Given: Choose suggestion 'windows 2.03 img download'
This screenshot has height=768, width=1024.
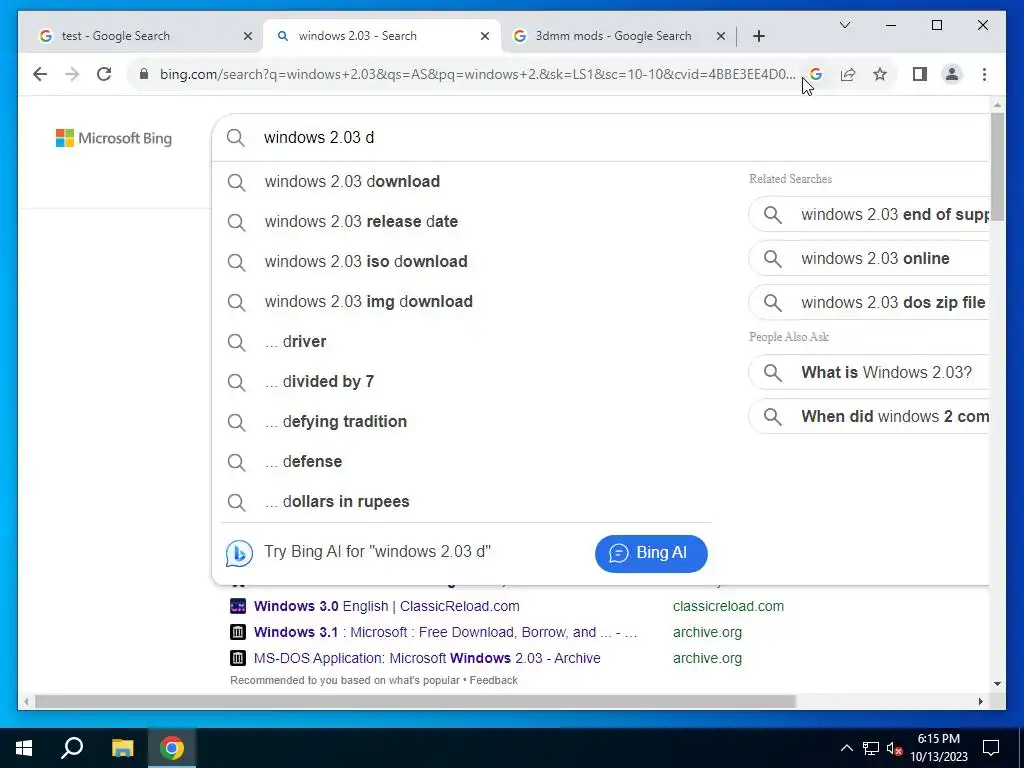Looking at the screenshot, I should tap(466, 301).
